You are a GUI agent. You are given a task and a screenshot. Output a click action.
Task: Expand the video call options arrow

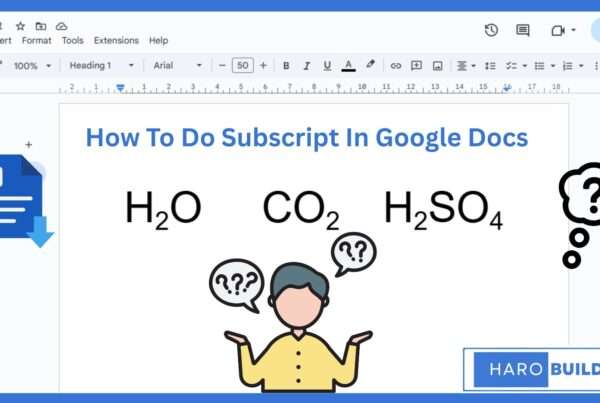573,30
